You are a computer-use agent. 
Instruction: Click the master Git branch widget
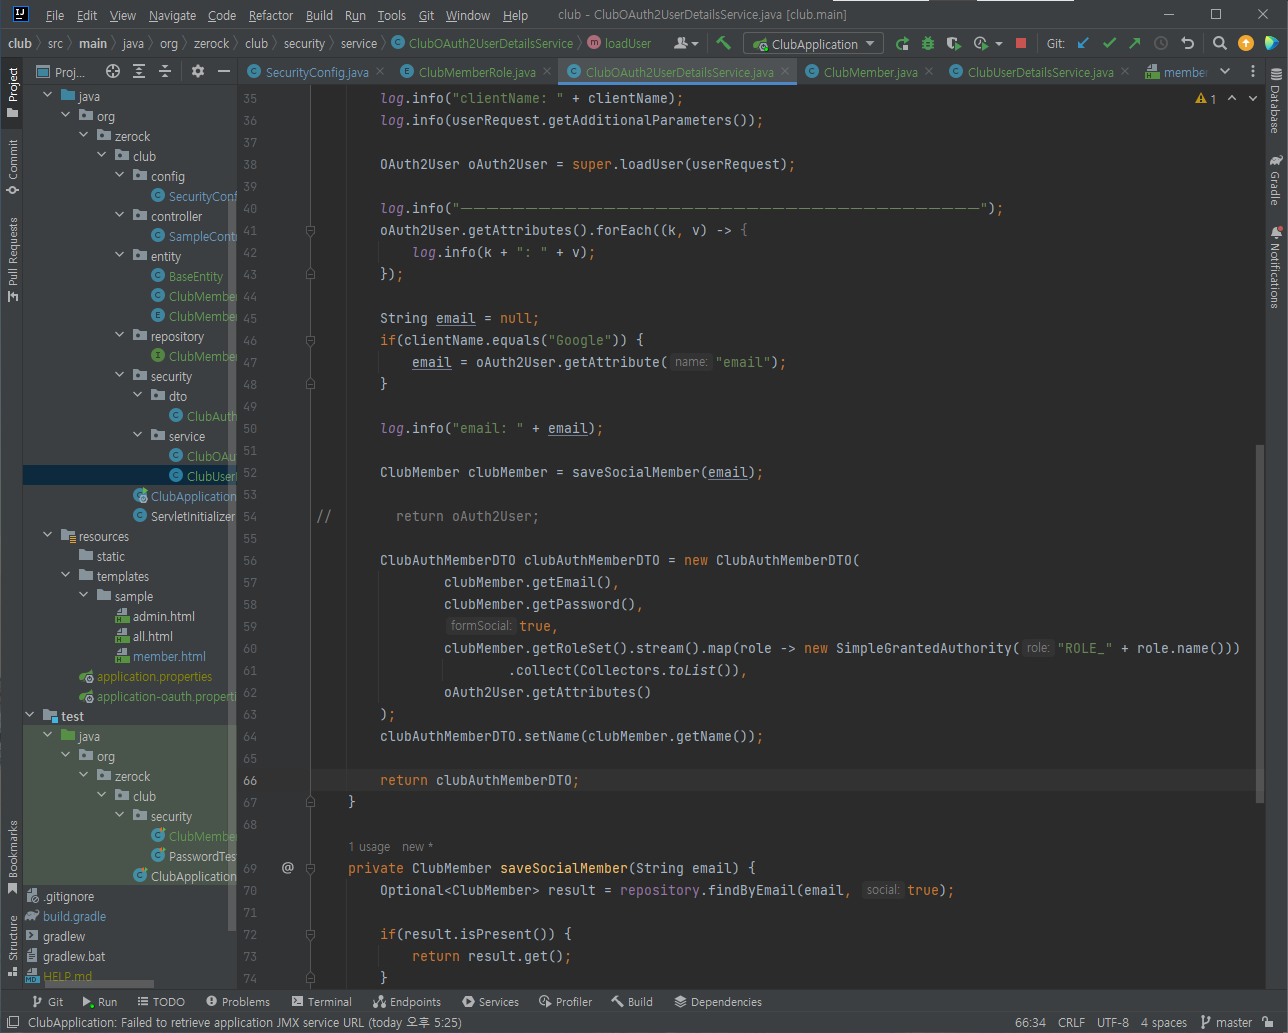click(1226, 1022)
